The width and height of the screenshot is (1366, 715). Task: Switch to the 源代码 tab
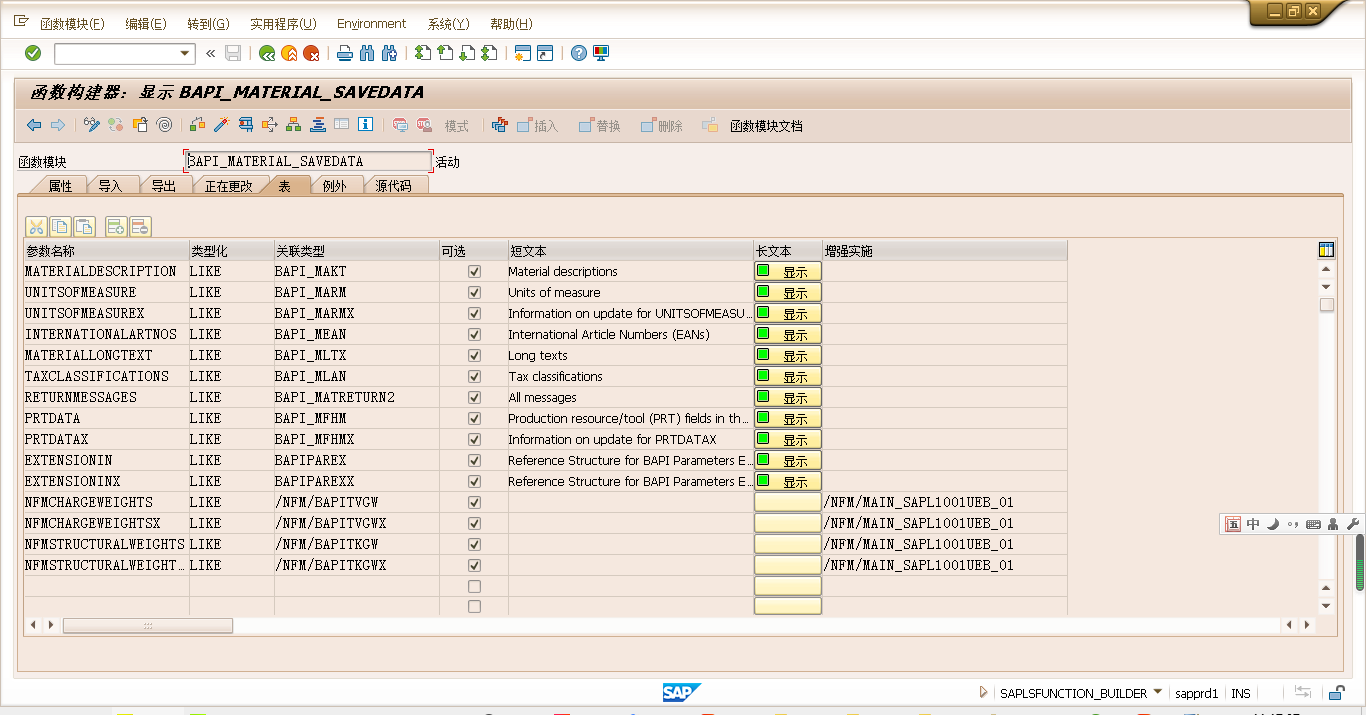tap(400, 185)
